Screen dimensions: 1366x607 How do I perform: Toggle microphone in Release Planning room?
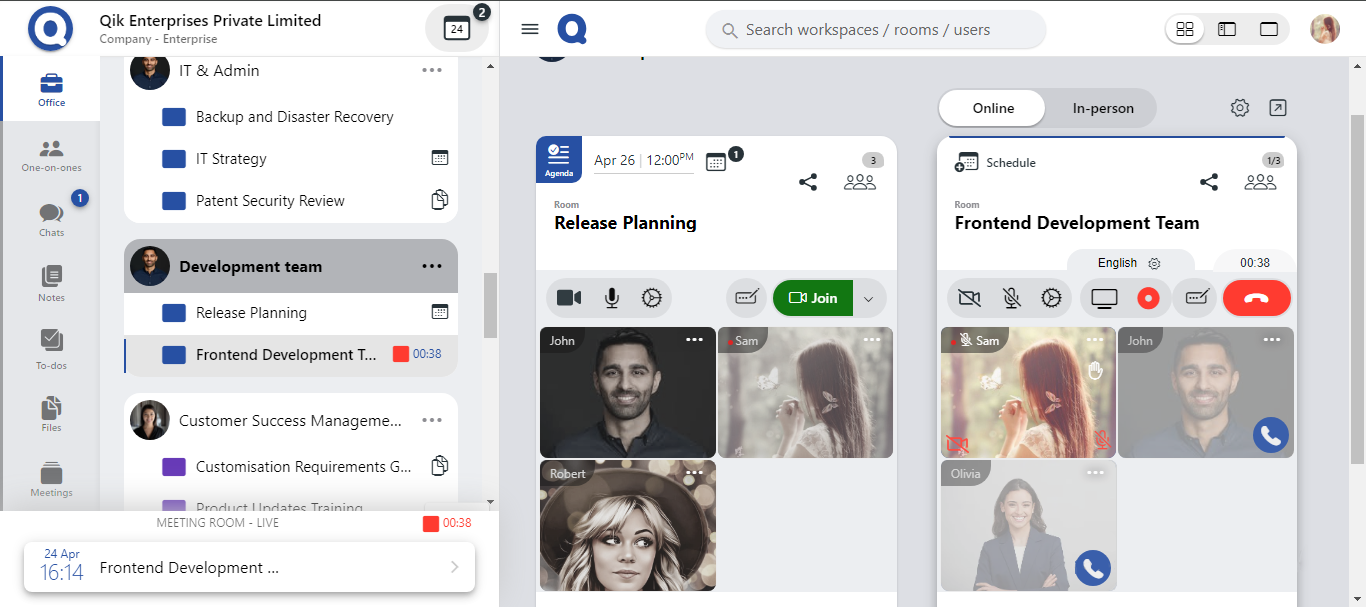611,298
